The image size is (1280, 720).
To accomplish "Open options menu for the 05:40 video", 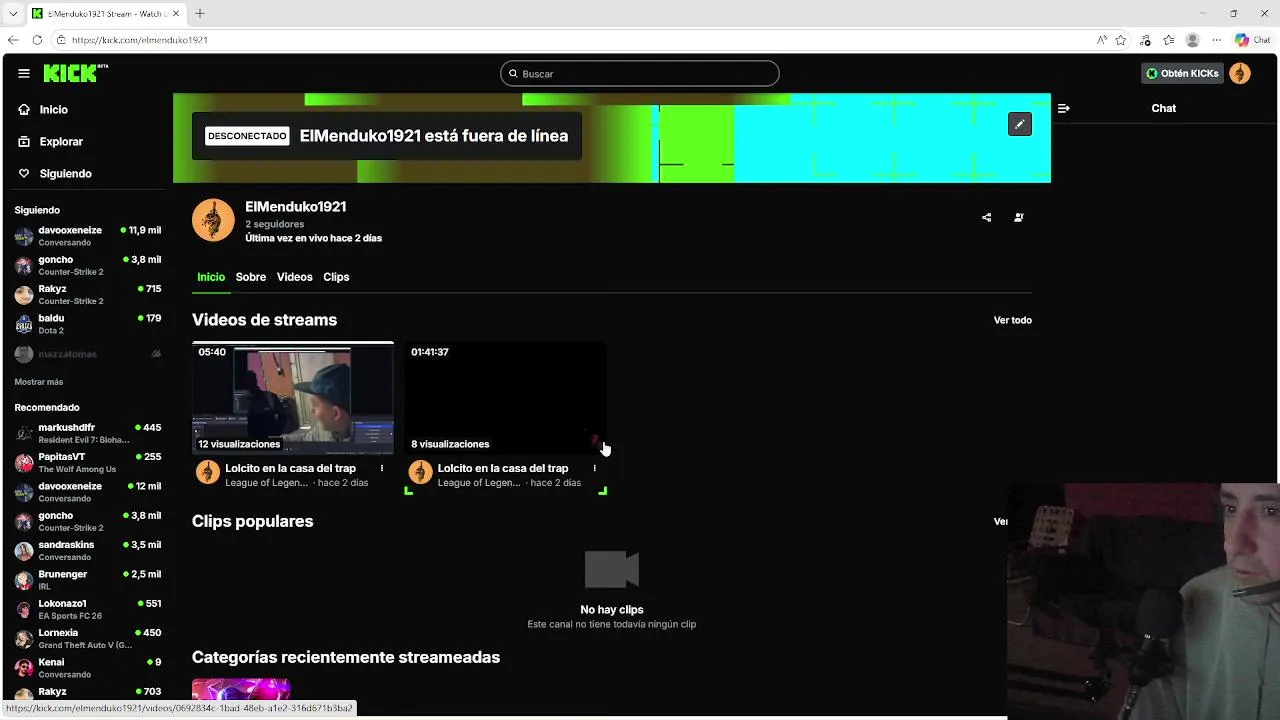I will pyautogui.click(x=381, y=468).
